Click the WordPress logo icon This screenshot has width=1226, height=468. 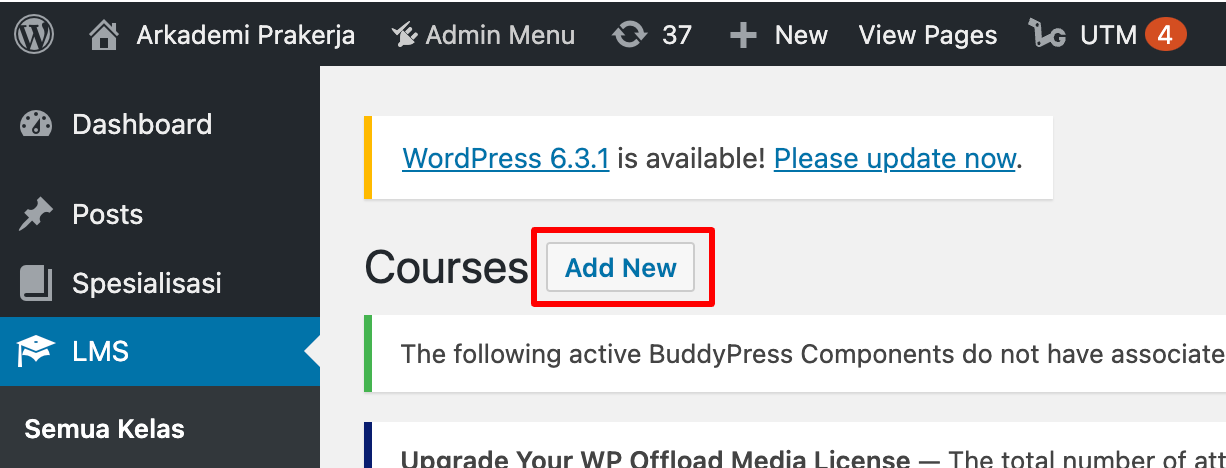pyautogui.click(x=35, y=35)
